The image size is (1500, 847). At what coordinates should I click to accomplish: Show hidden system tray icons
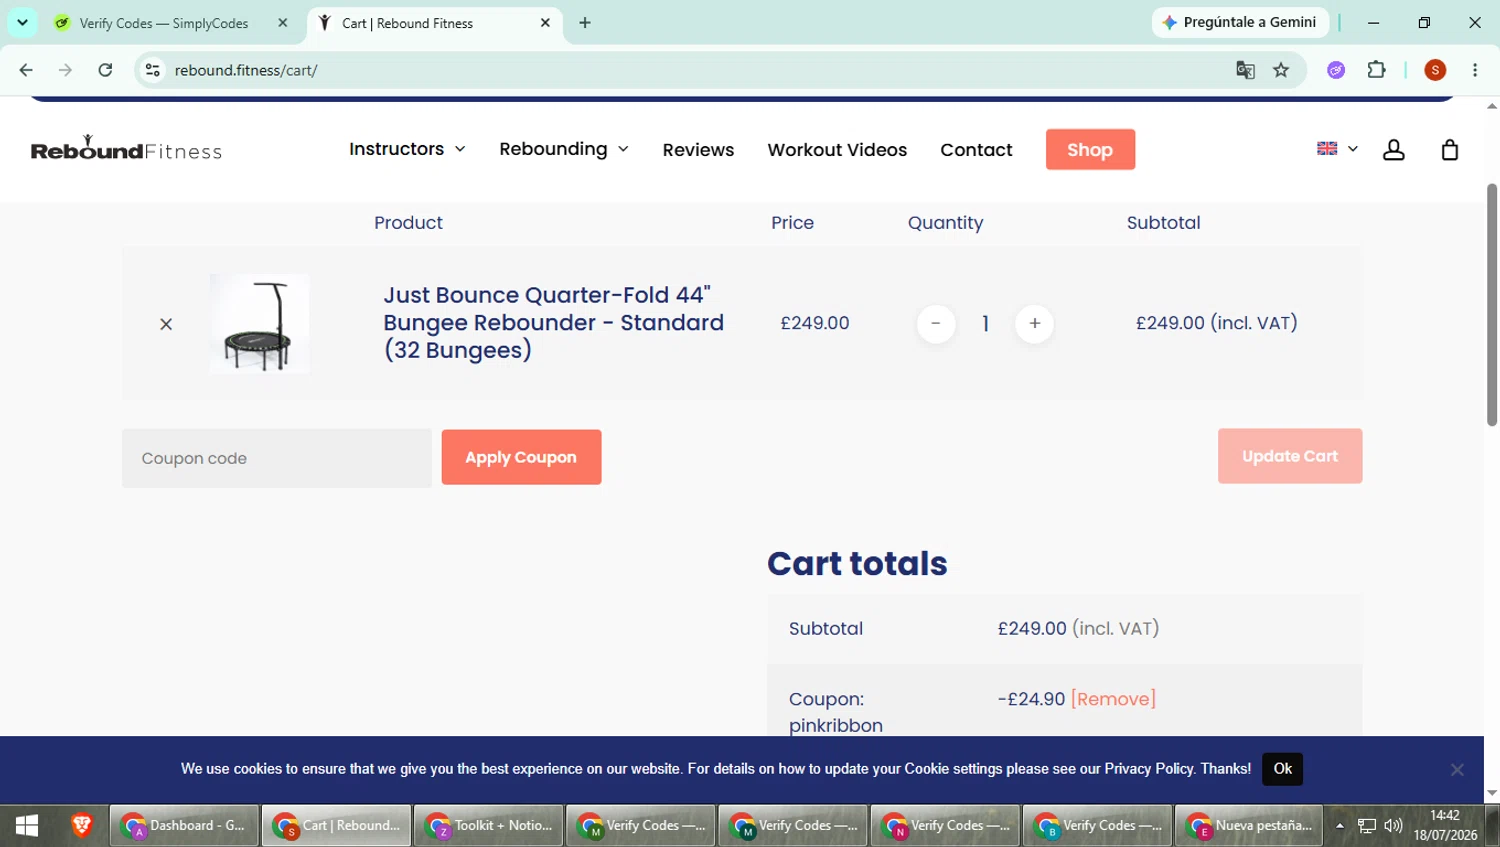click(x=1340, y=826)
